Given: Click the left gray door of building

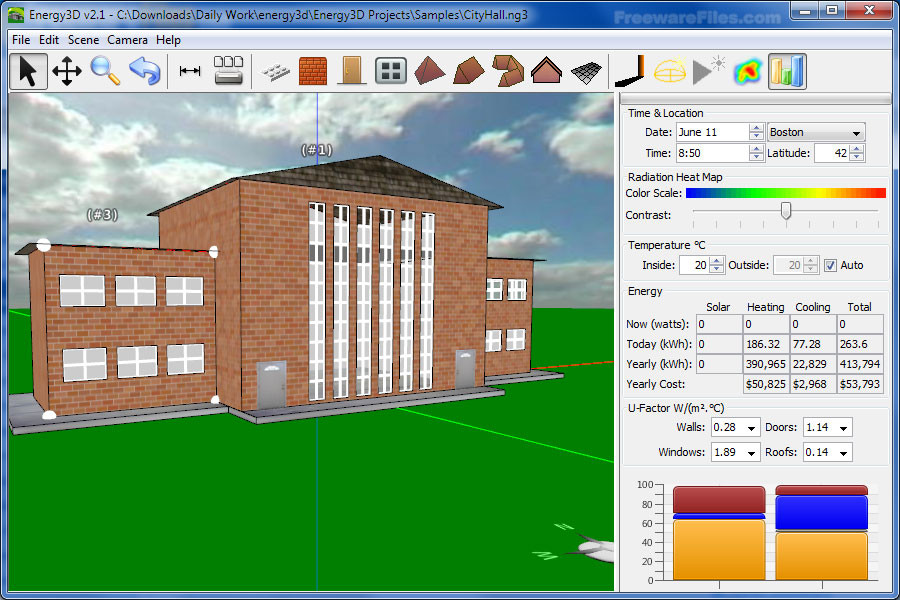Looking at the screenshot, I should click(271, 384).
